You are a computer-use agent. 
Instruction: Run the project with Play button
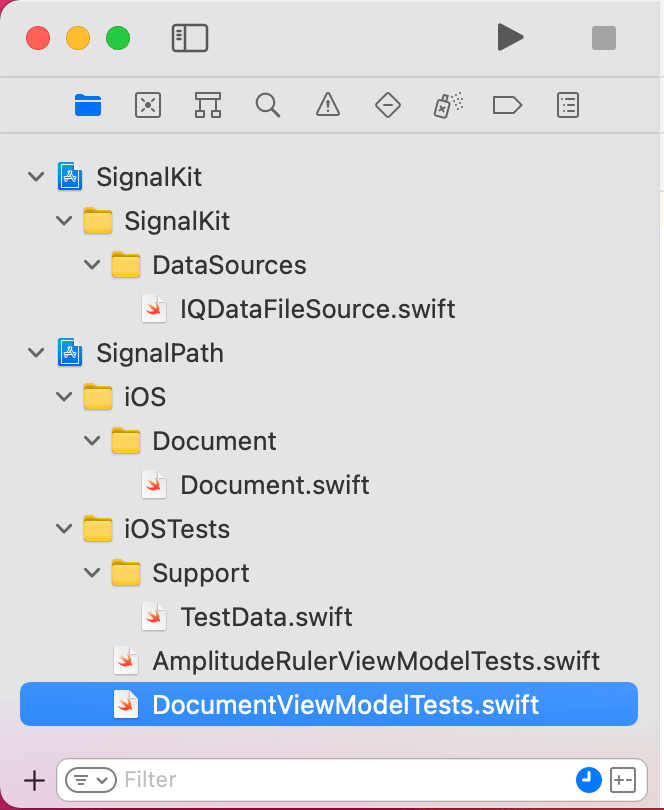tap(510, 39)
